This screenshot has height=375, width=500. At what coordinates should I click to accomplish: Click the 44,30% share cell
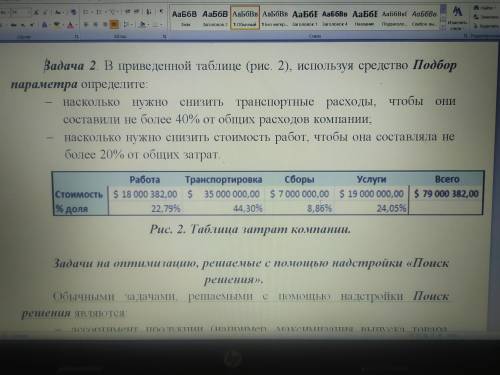[248, 209]
